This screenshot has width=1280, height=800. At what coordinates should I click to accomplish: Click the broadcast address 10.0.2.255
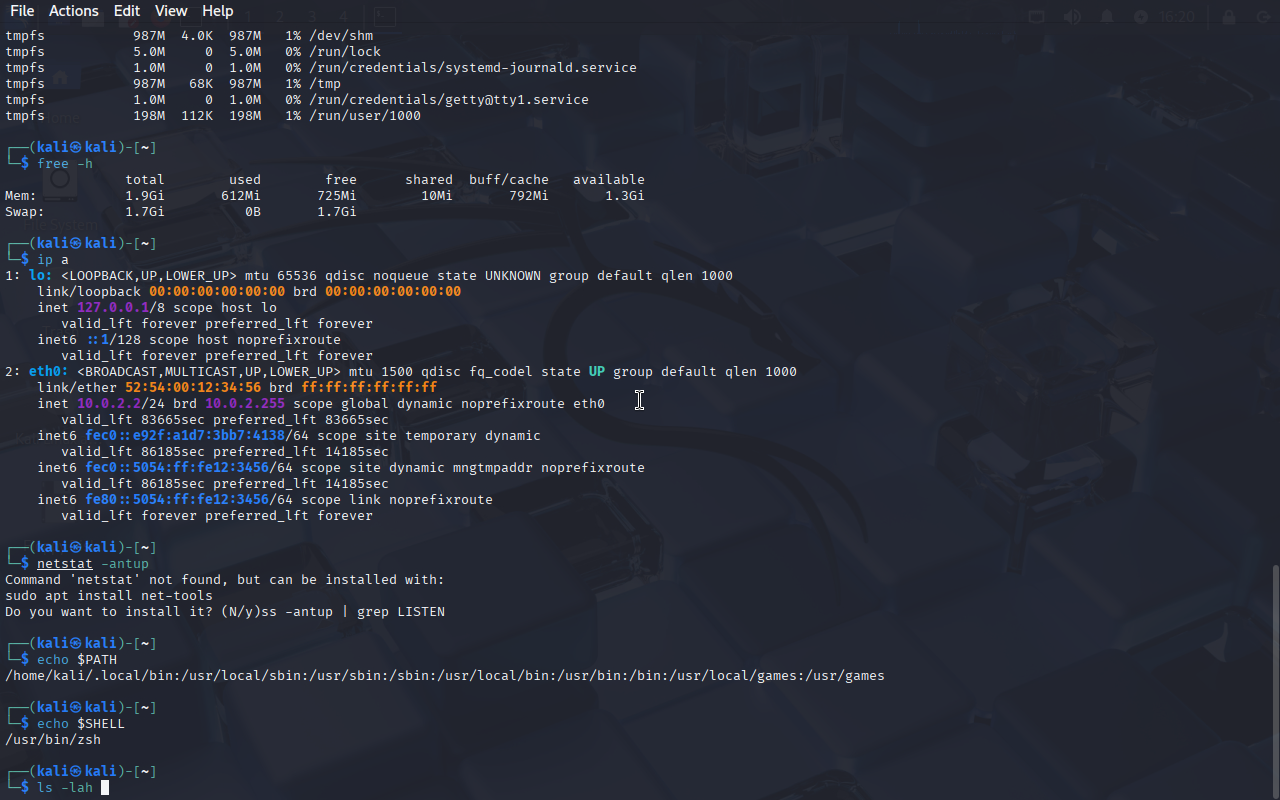pyautogui.click(x=245, y=404)
